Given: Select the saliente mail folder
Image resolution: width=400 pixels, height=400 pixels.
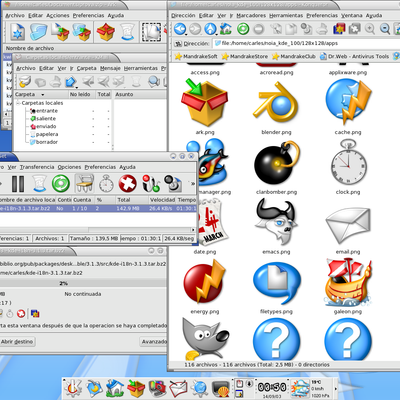Looking at the screenshot, I should tap(43, 119).
